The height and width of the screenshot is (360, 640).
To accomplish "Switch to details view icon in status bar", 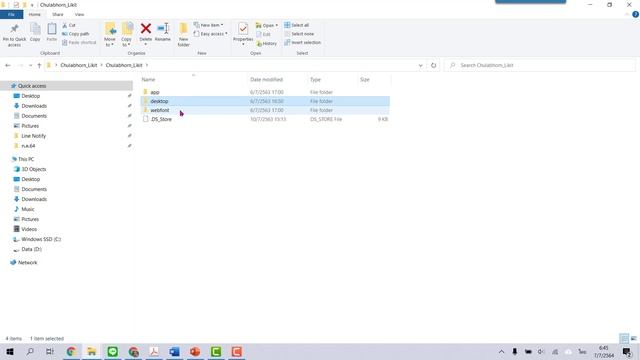I will tap(624, 338).
